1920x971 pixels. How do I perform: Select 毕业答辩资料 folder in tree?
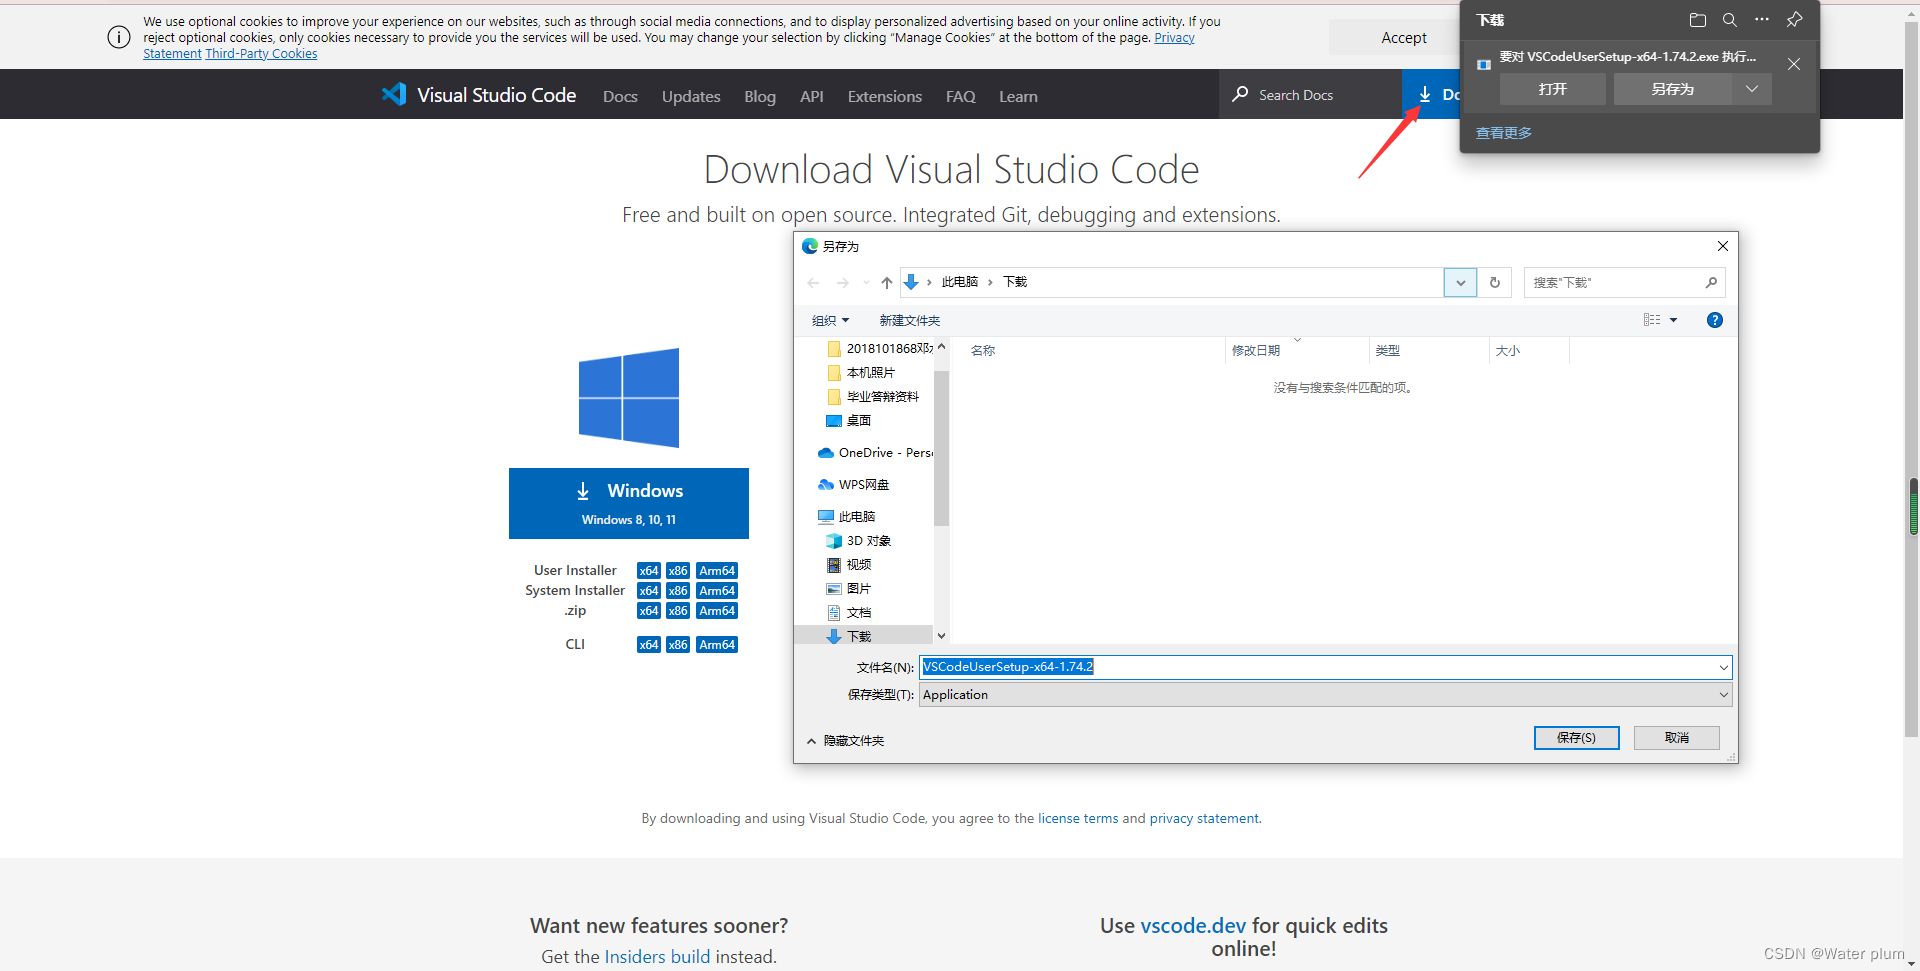pyautogui.click(x=873, y=397)
